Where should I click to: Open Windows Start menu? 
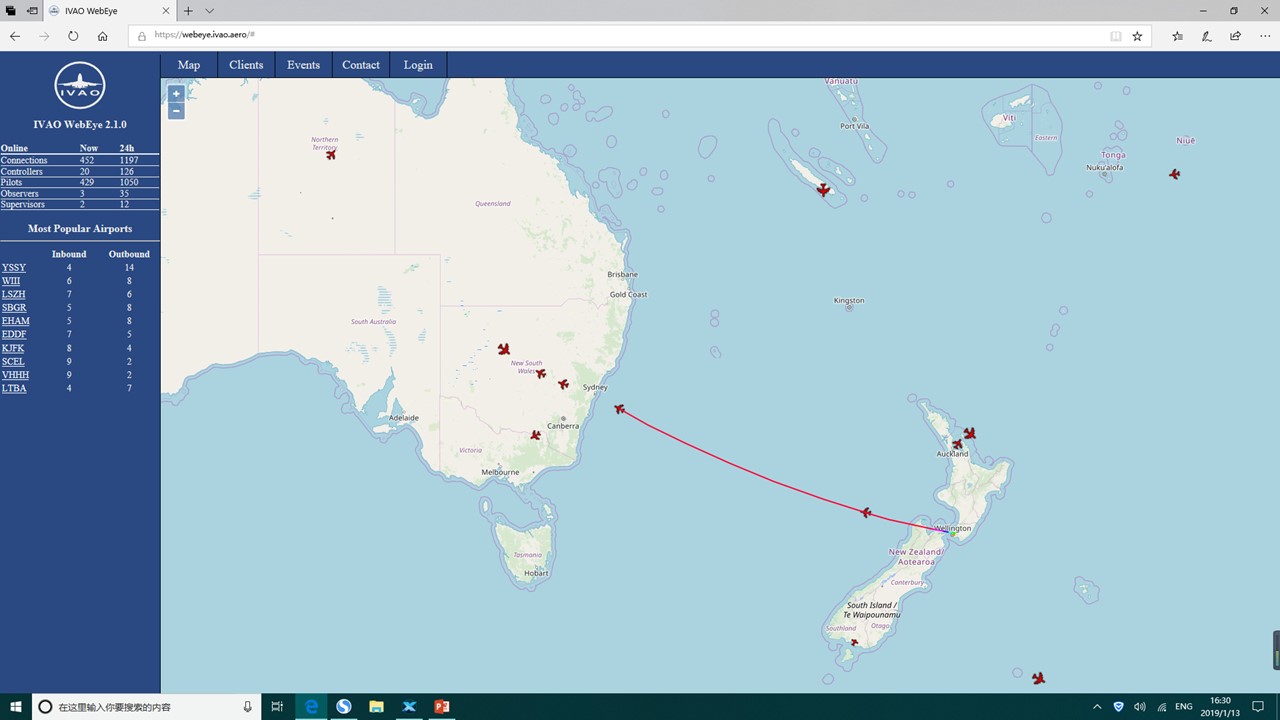pos(16,706)
